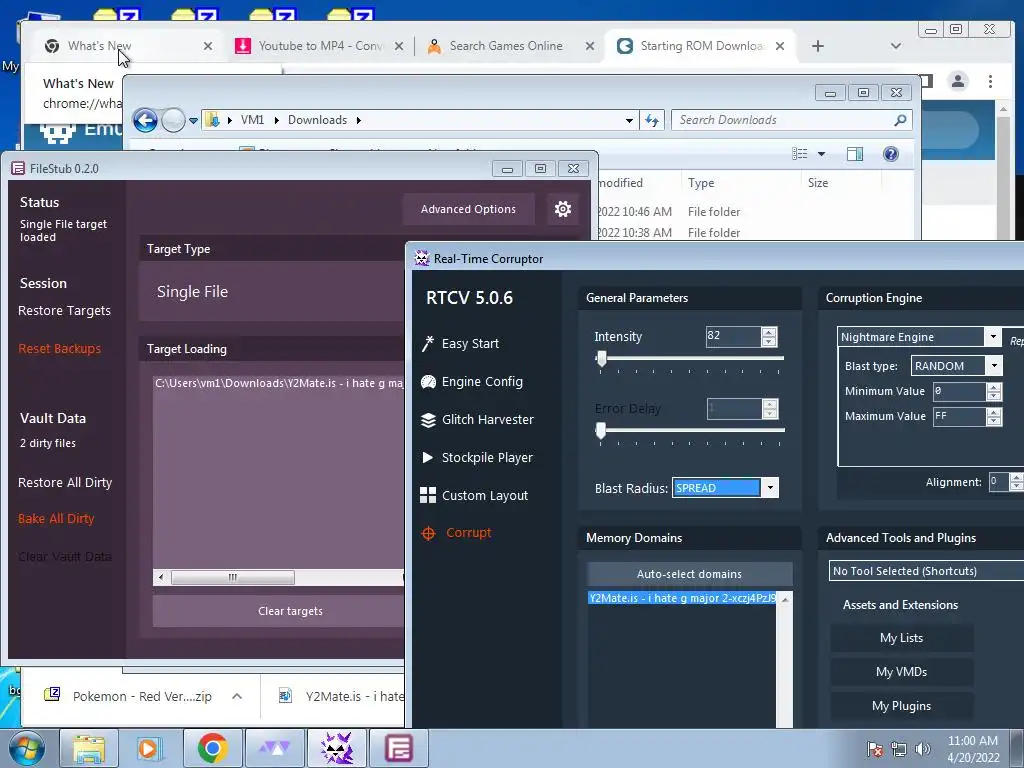This screenshot has height=768, width=1024.
Task: Click the network tray icon
Action: (x=899, y=749)
